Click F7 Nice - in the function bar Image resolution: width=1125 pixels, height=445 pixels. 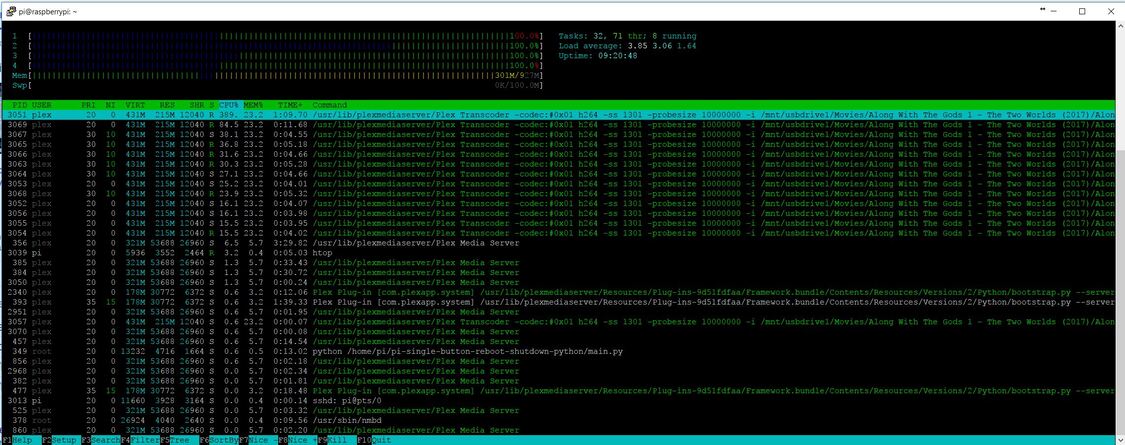coord(258,440)
